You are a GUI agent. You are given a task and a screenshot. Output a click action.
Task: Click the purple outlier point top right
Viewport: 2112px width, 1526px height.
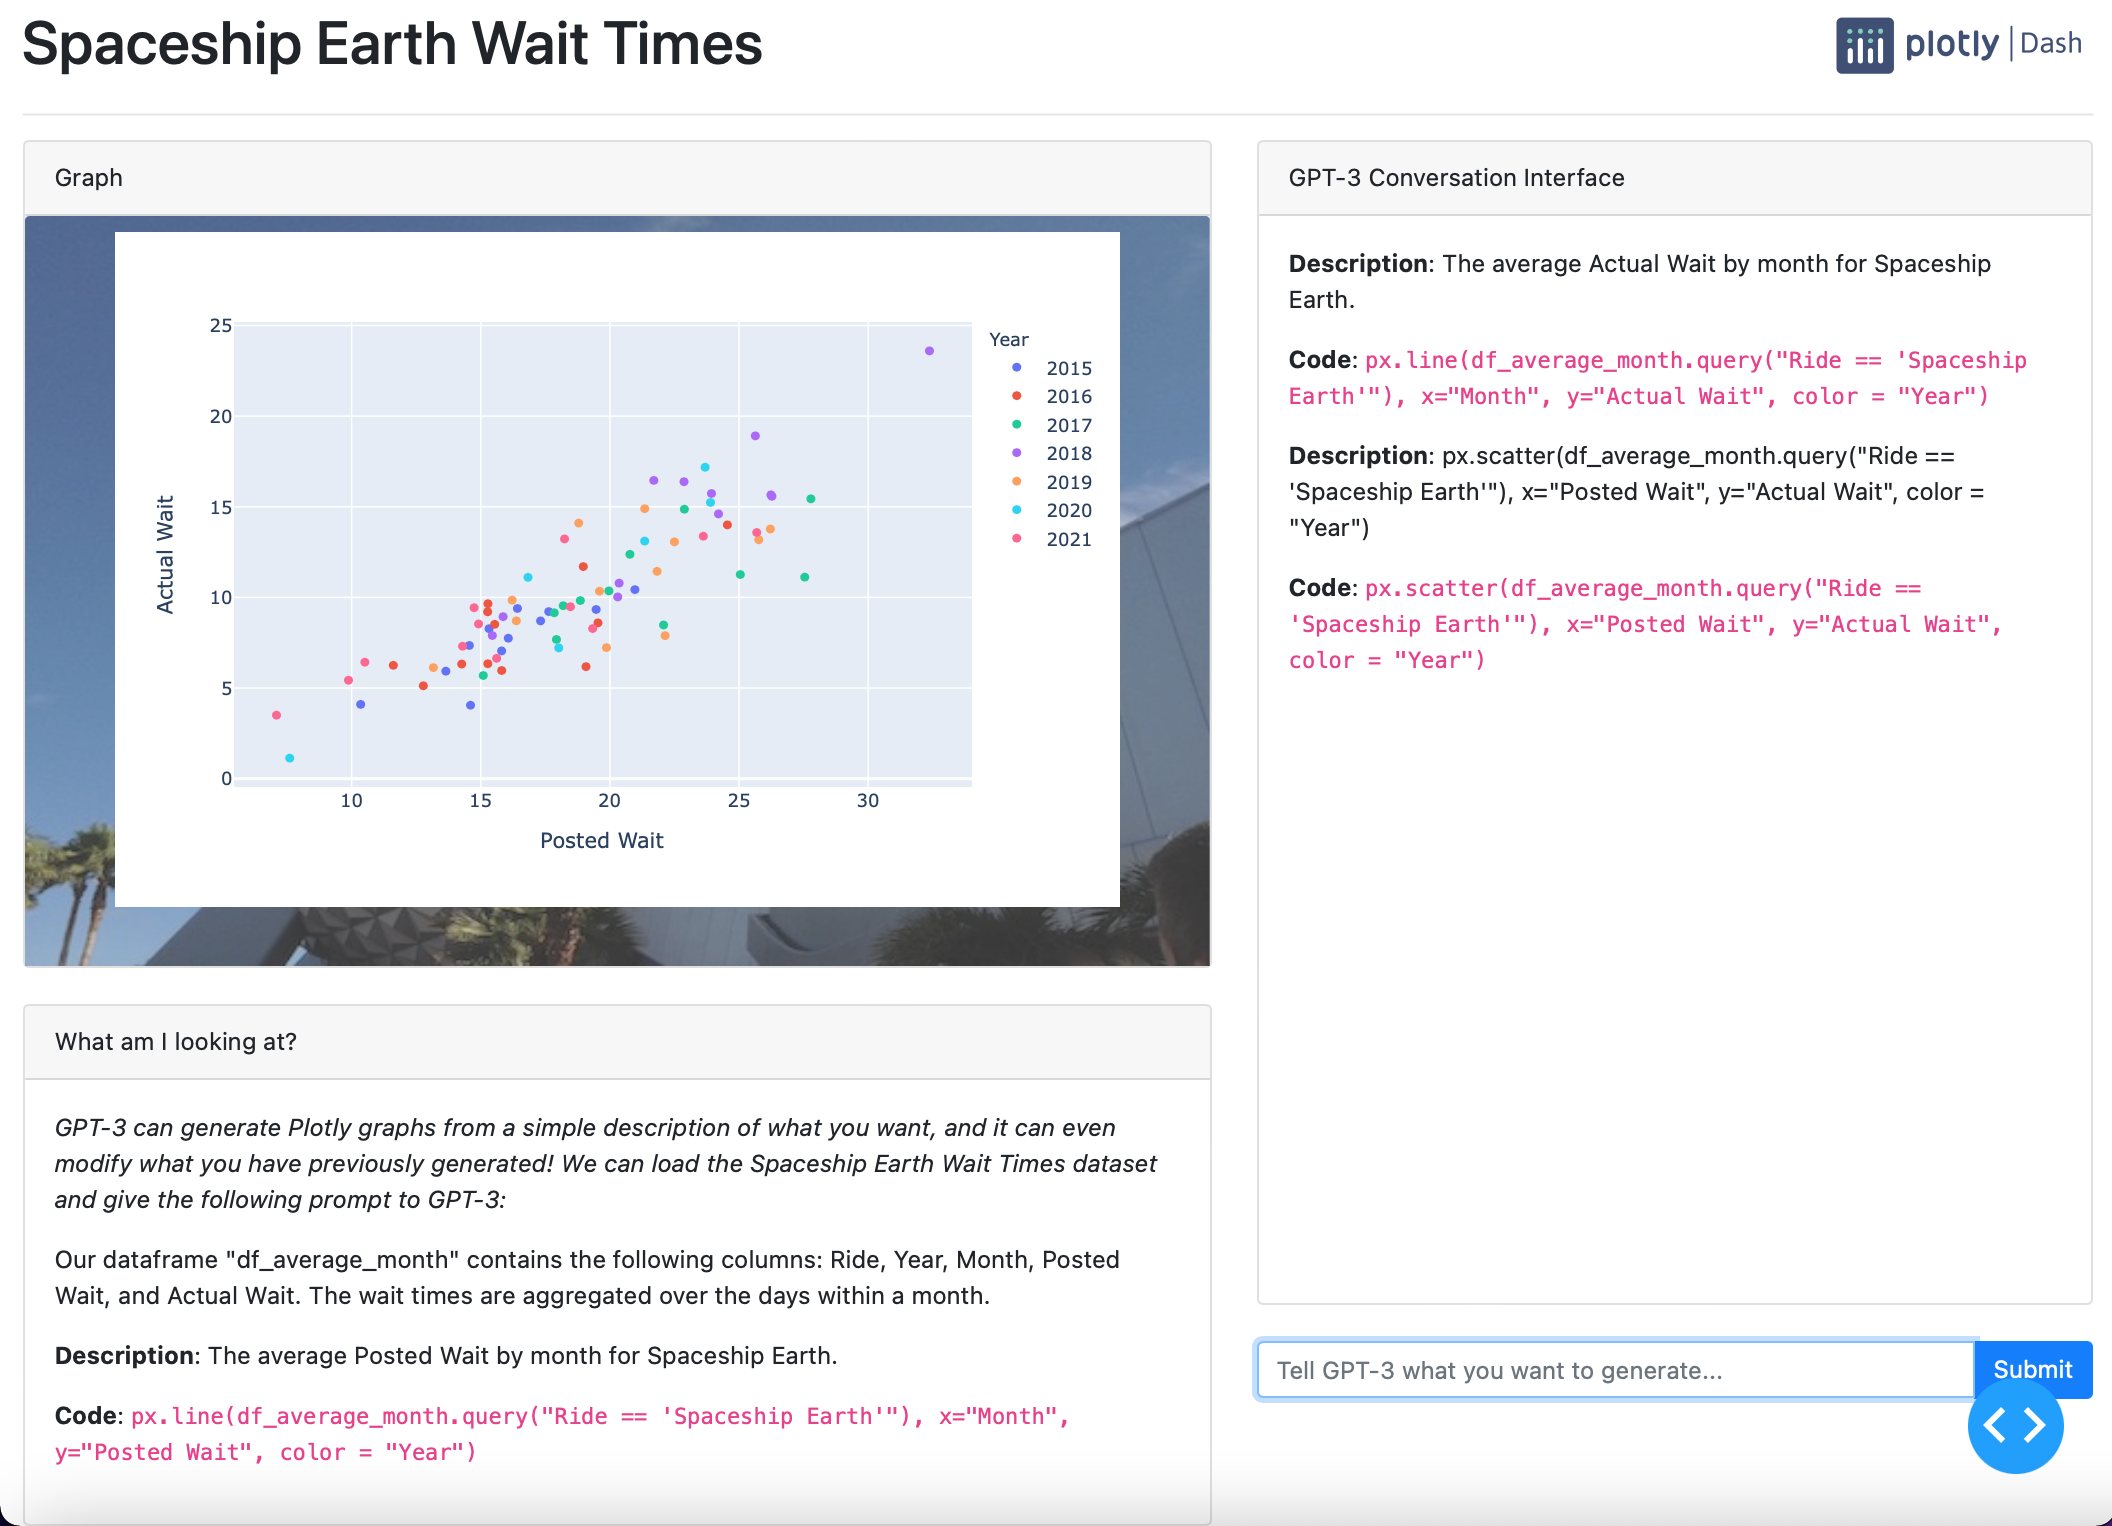point(929,351)
